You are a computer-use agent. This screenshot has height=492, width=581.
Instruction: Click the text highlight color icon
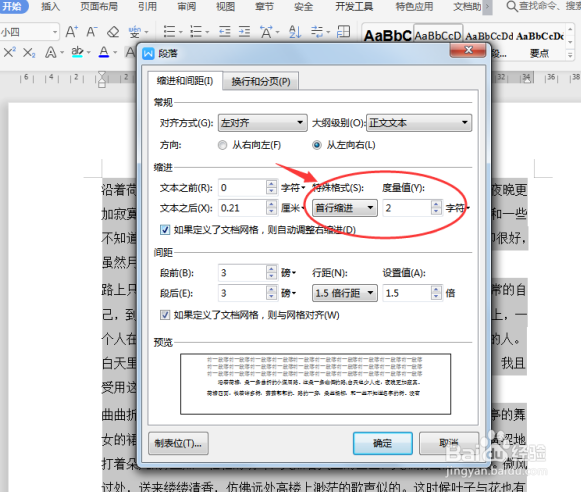click(77, 52)
